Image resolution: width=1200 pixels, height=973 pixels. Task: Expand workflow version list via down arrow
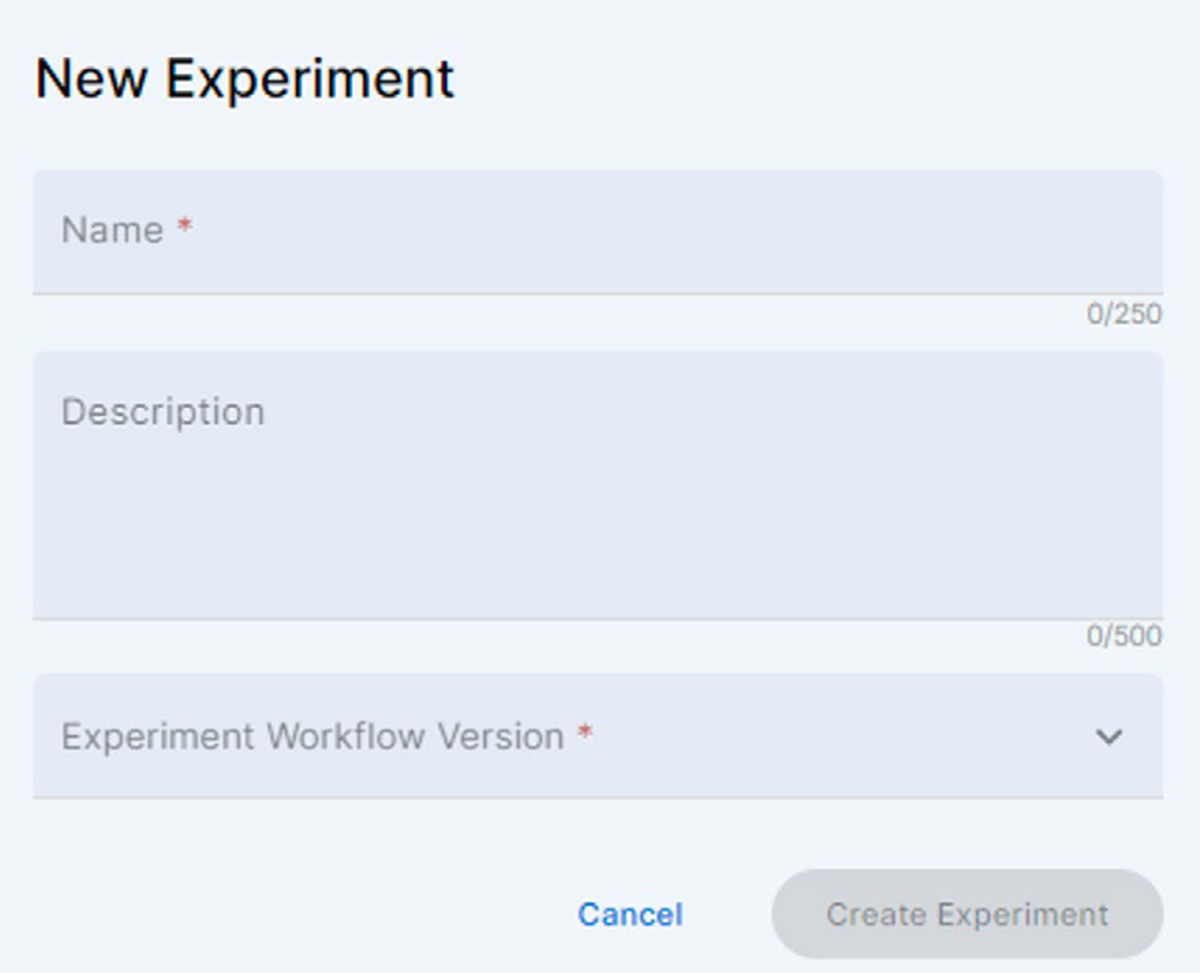(1109, 737)
